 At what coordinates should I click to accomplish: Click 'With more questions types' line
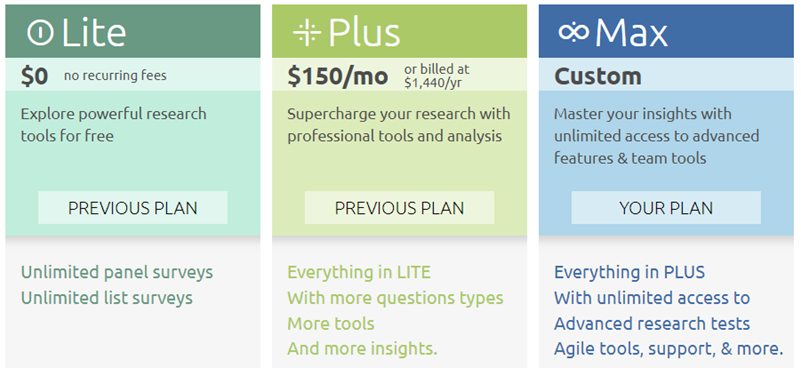coord(395,298)
